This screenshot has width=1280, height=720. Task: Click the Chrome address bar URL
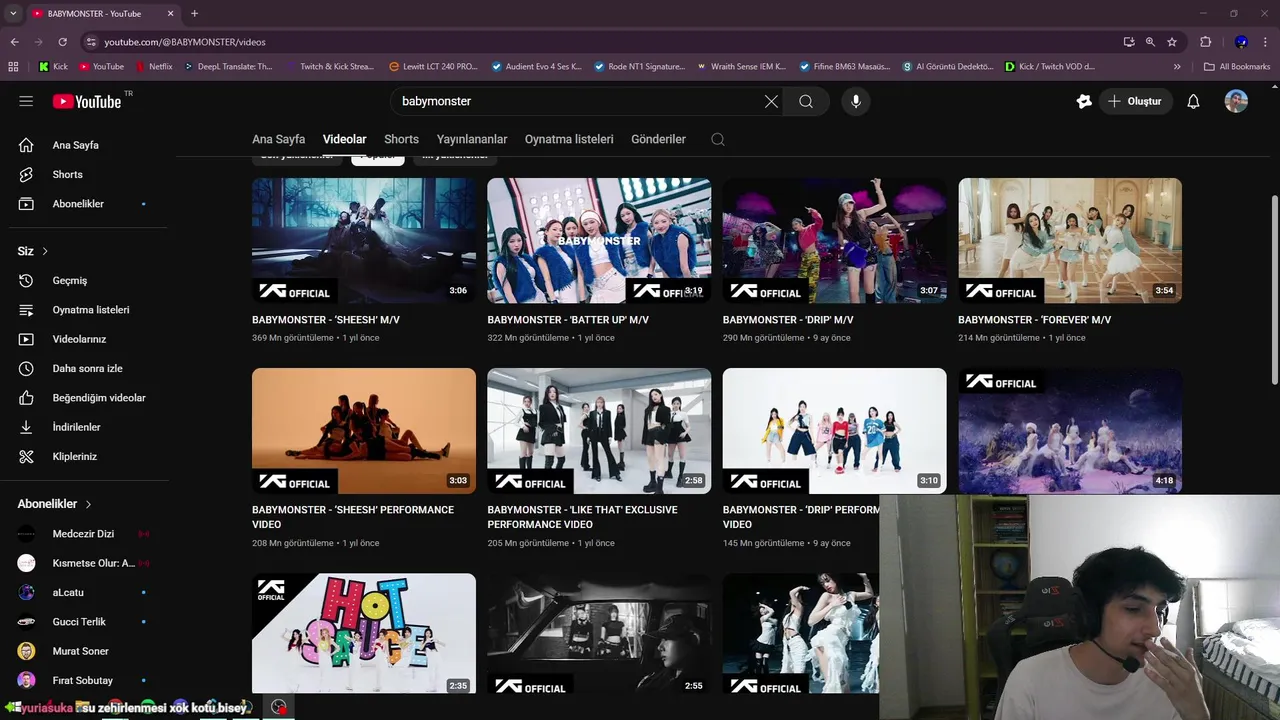(x=185, y=42)
